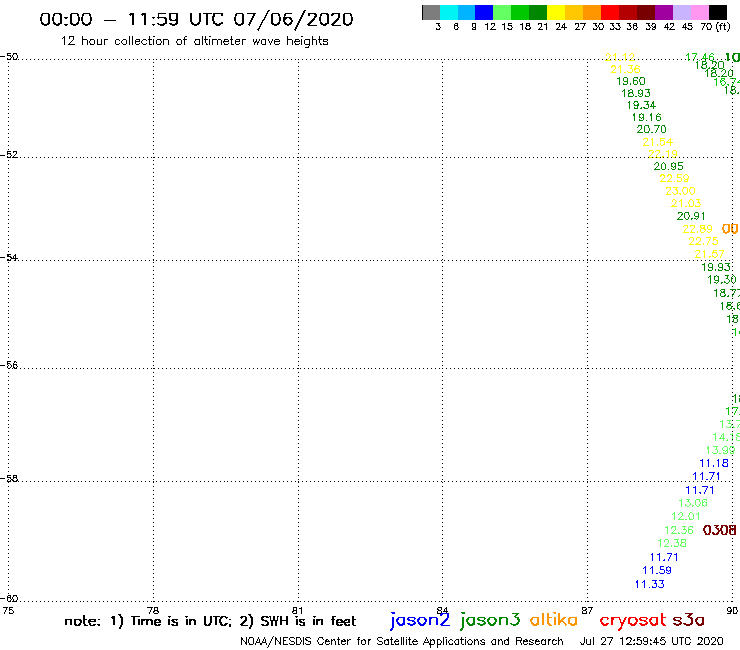Image resolution: width=740 pixels, height=650 pixels.
Task: Click the 19.93 value
Action: click(x=716, y=267)
